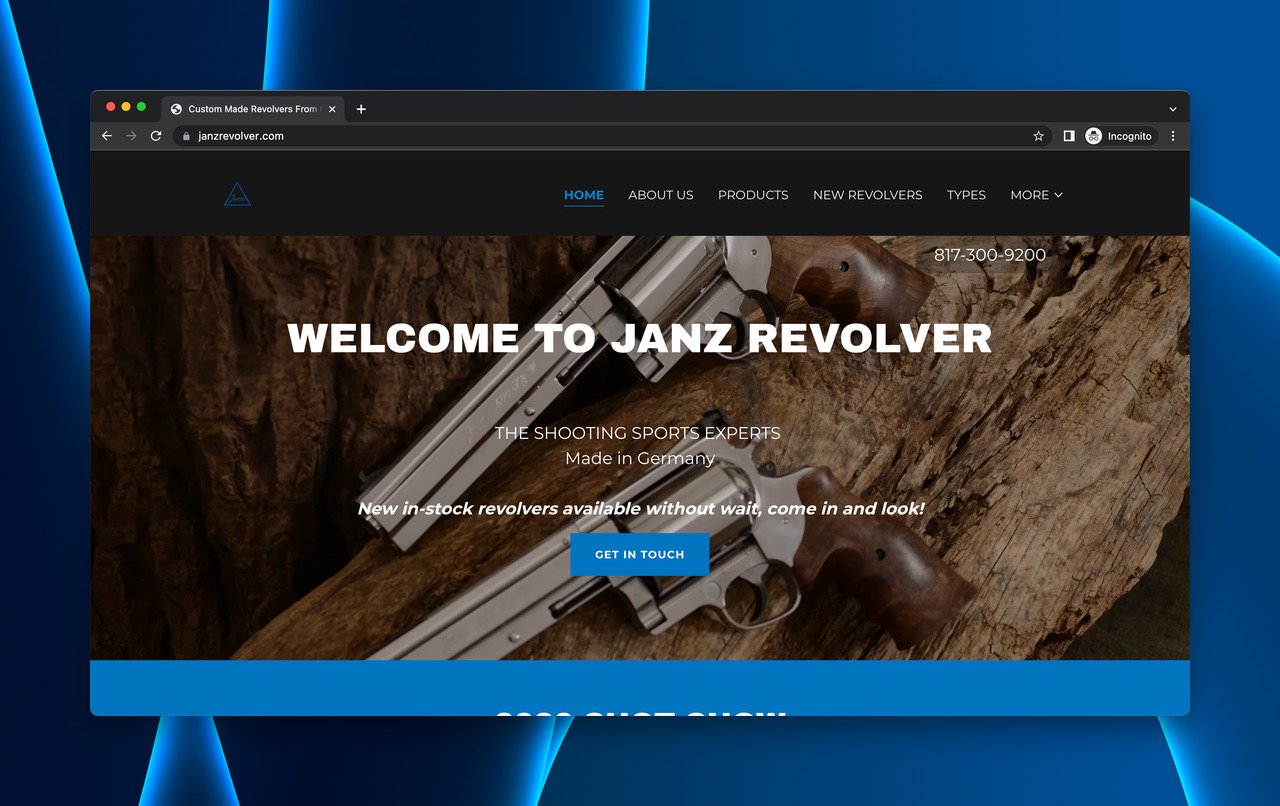Reload the janzrevolver.com page
Image resolution: width=1280 pixels, height=806 pixels.
click(x=155, y=135)
